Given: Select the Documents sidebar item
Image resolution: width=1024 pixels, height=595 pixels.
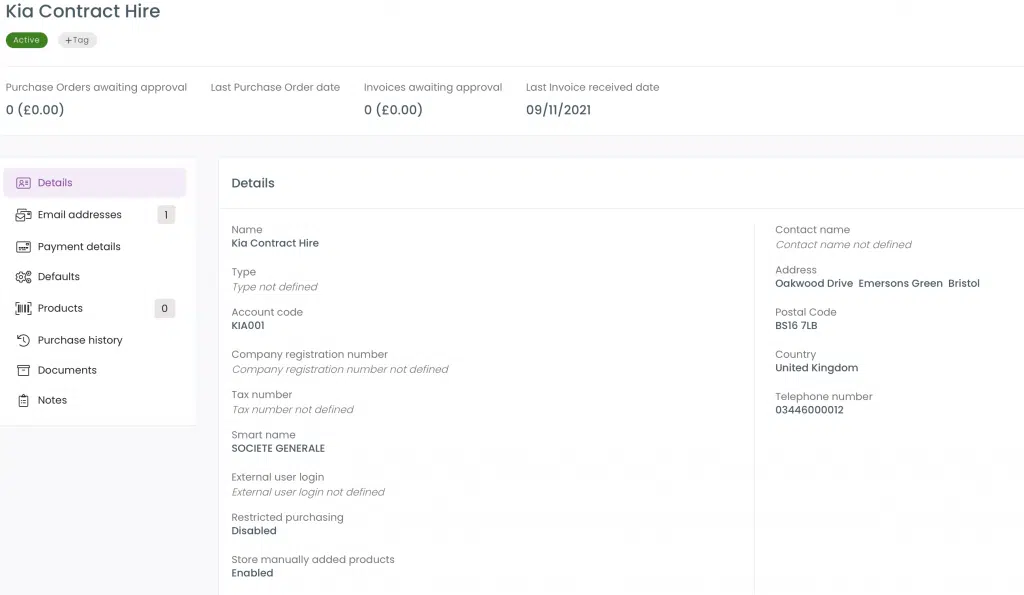Looking at the screenshot, I should point(95,370).
